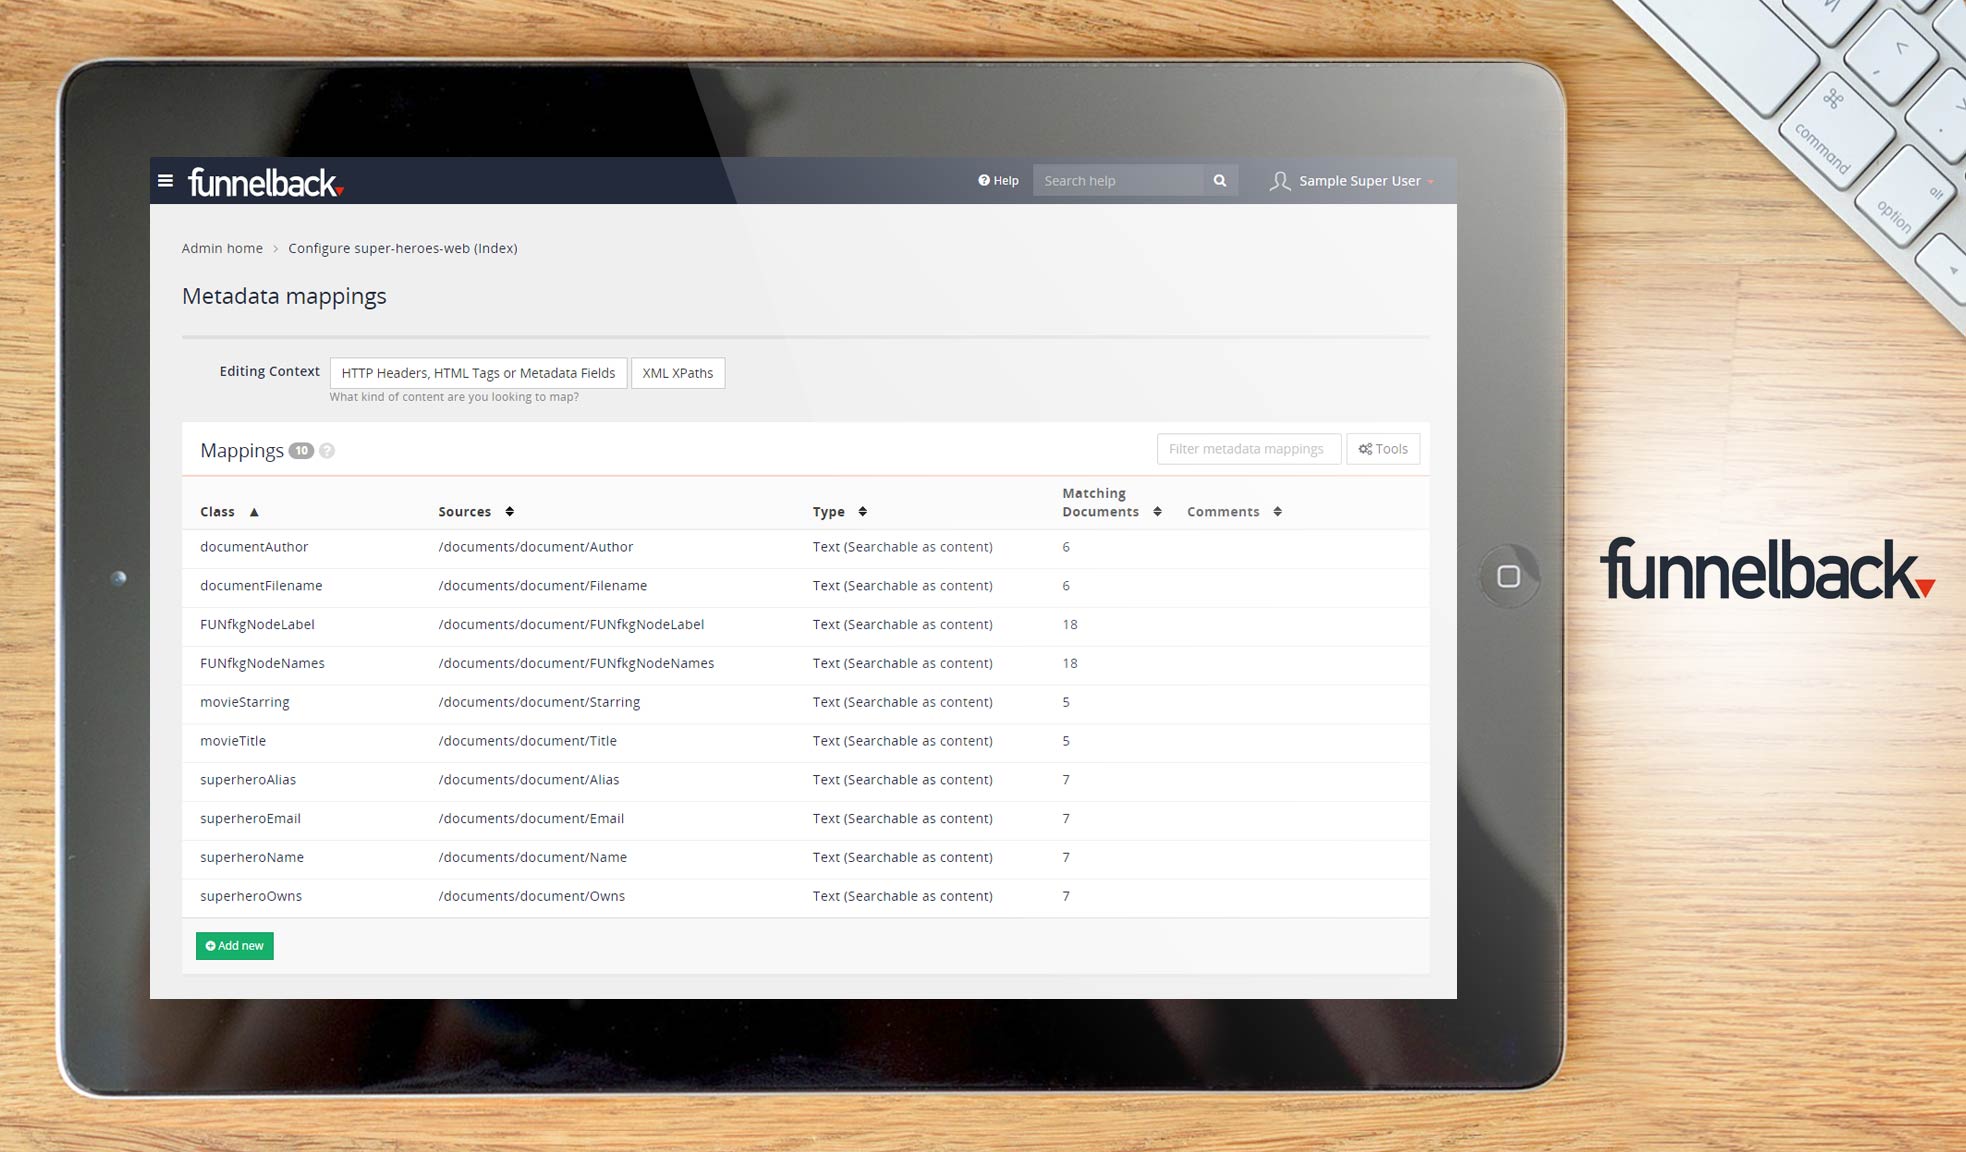Image resolution: width=1966 pixels, height=1152 pixels.
Task: Switch editing context to XML XPaths
Action: tap(677, 372)
